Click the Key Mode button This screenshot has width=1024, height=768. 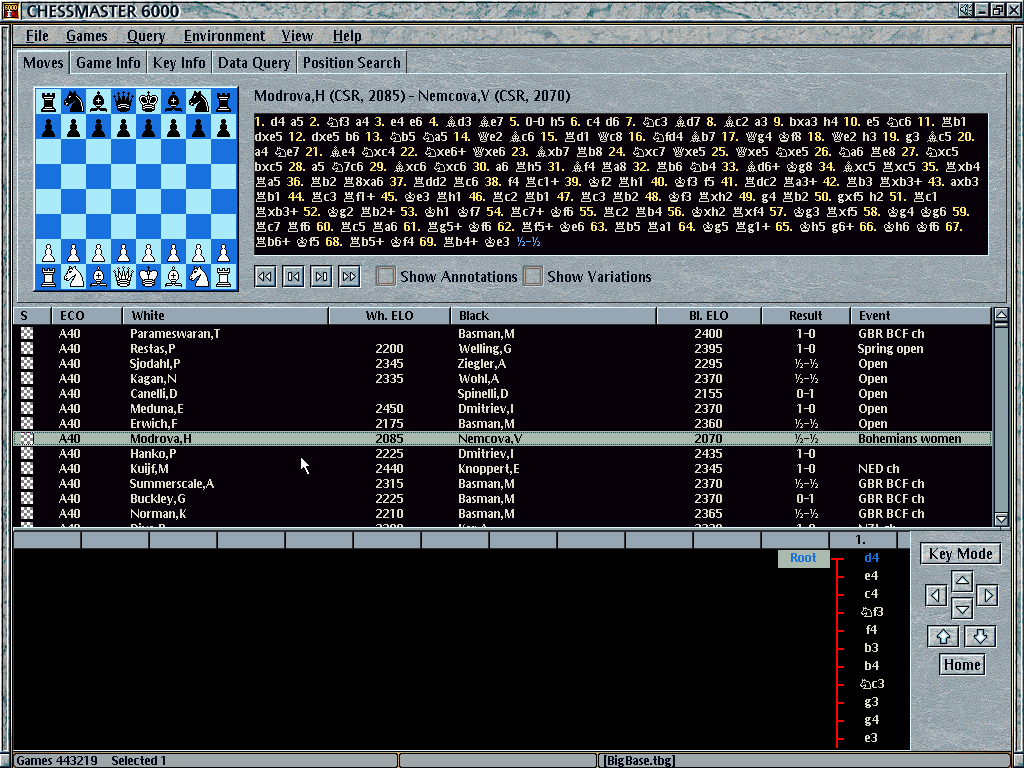click(x=961, y=554)
